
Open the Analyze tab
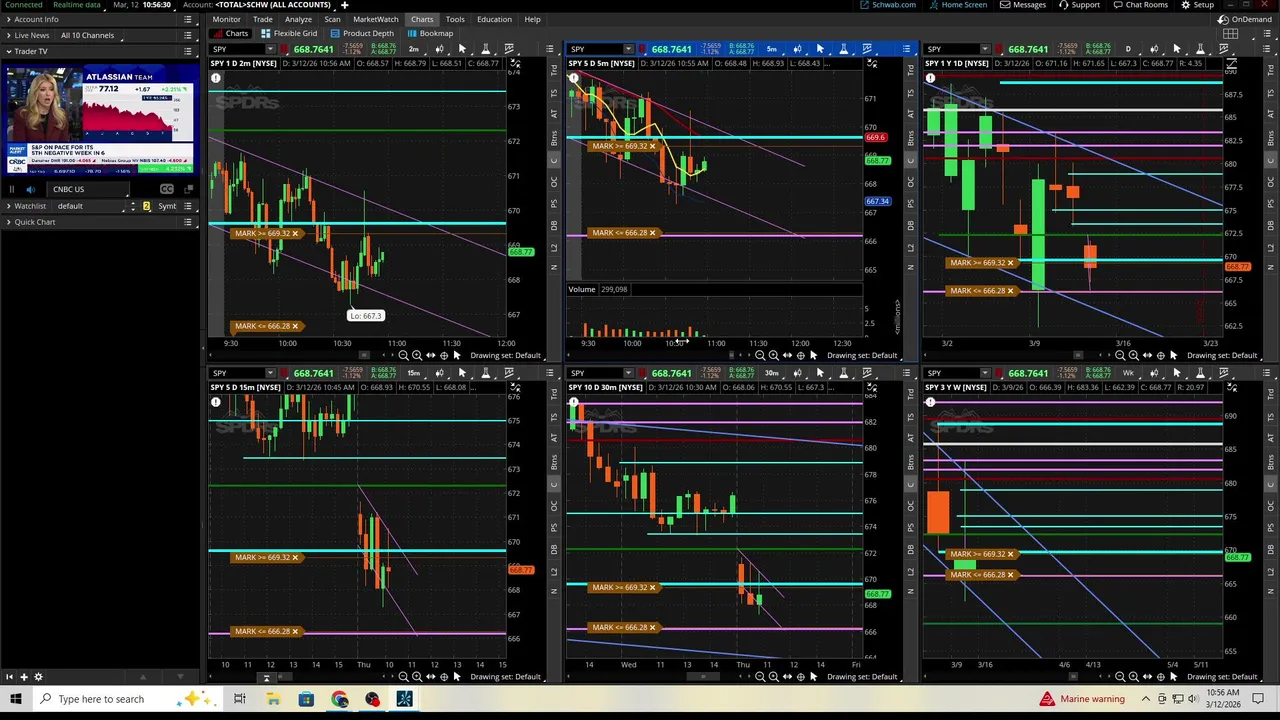click(x=298, y=19)
